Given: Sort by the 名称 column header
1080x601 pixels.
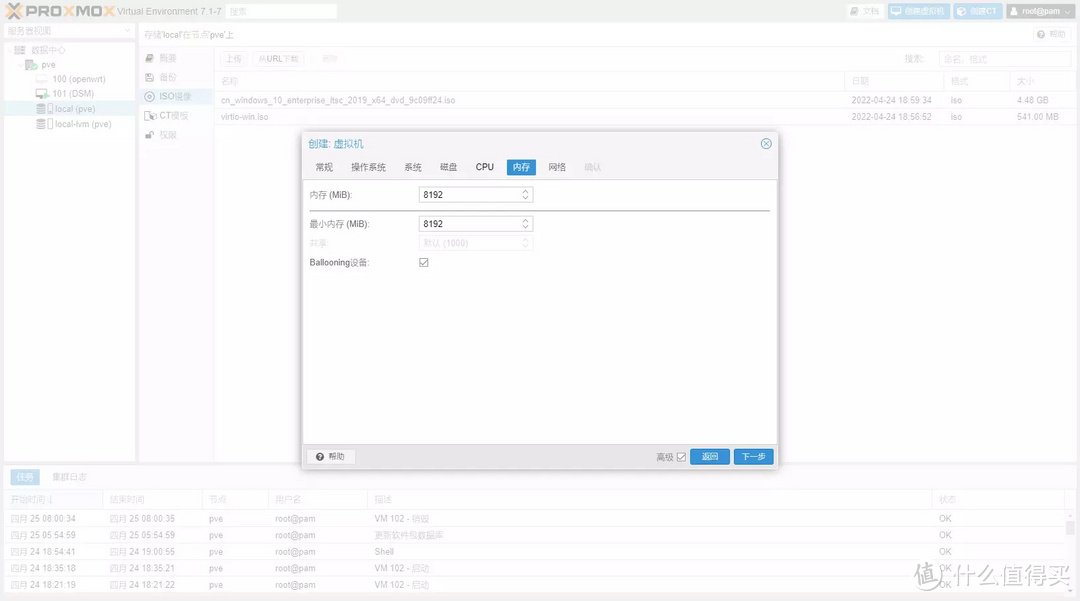Looking at the screenshot, I should pos(530,81).
